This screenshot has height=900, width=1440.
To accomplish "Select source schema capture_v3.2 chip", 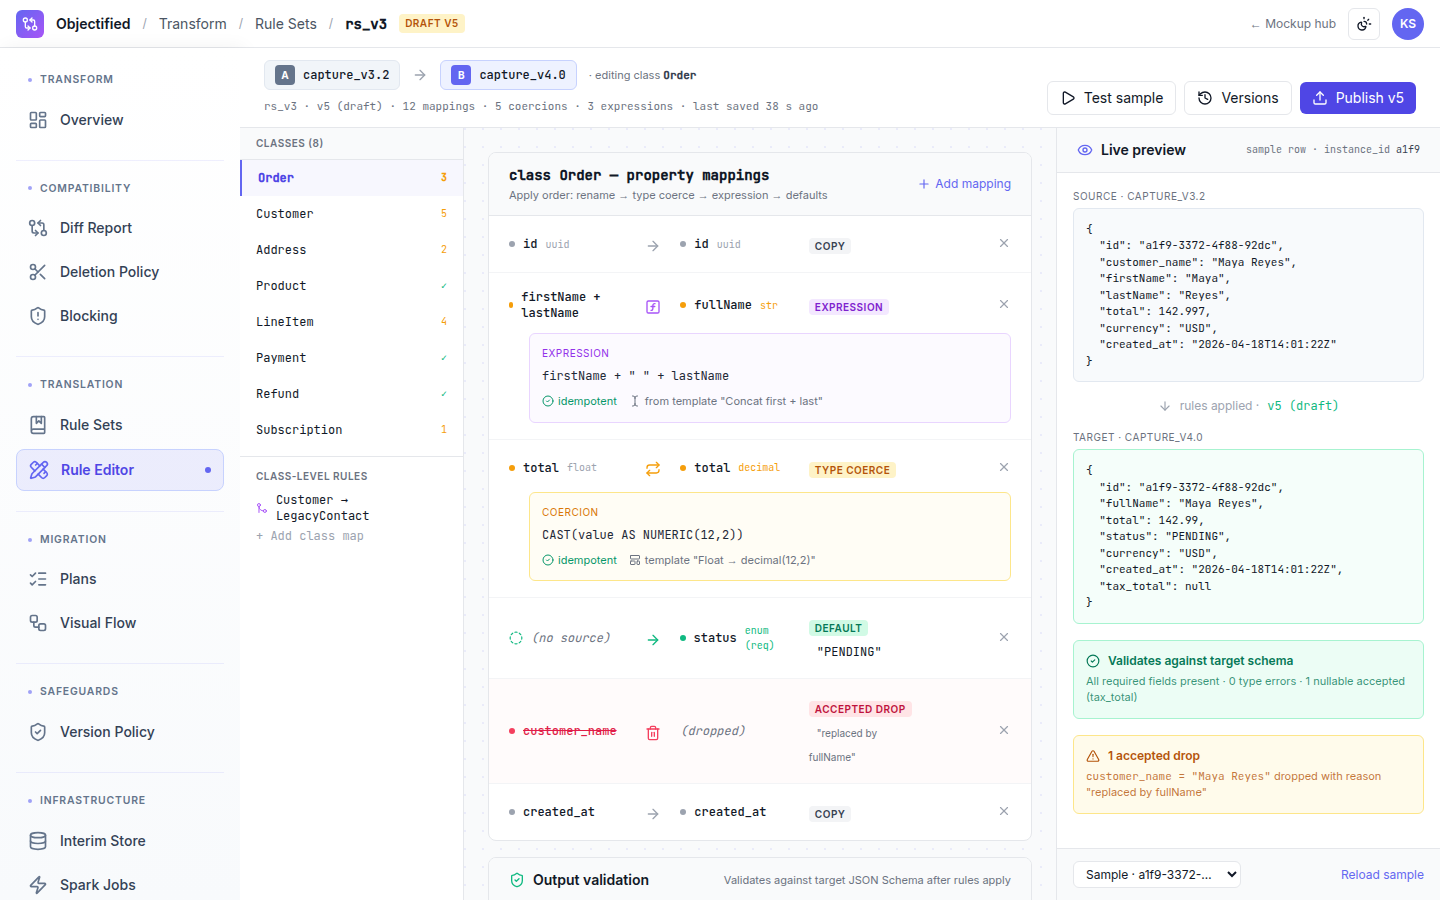I will (332, 75).
